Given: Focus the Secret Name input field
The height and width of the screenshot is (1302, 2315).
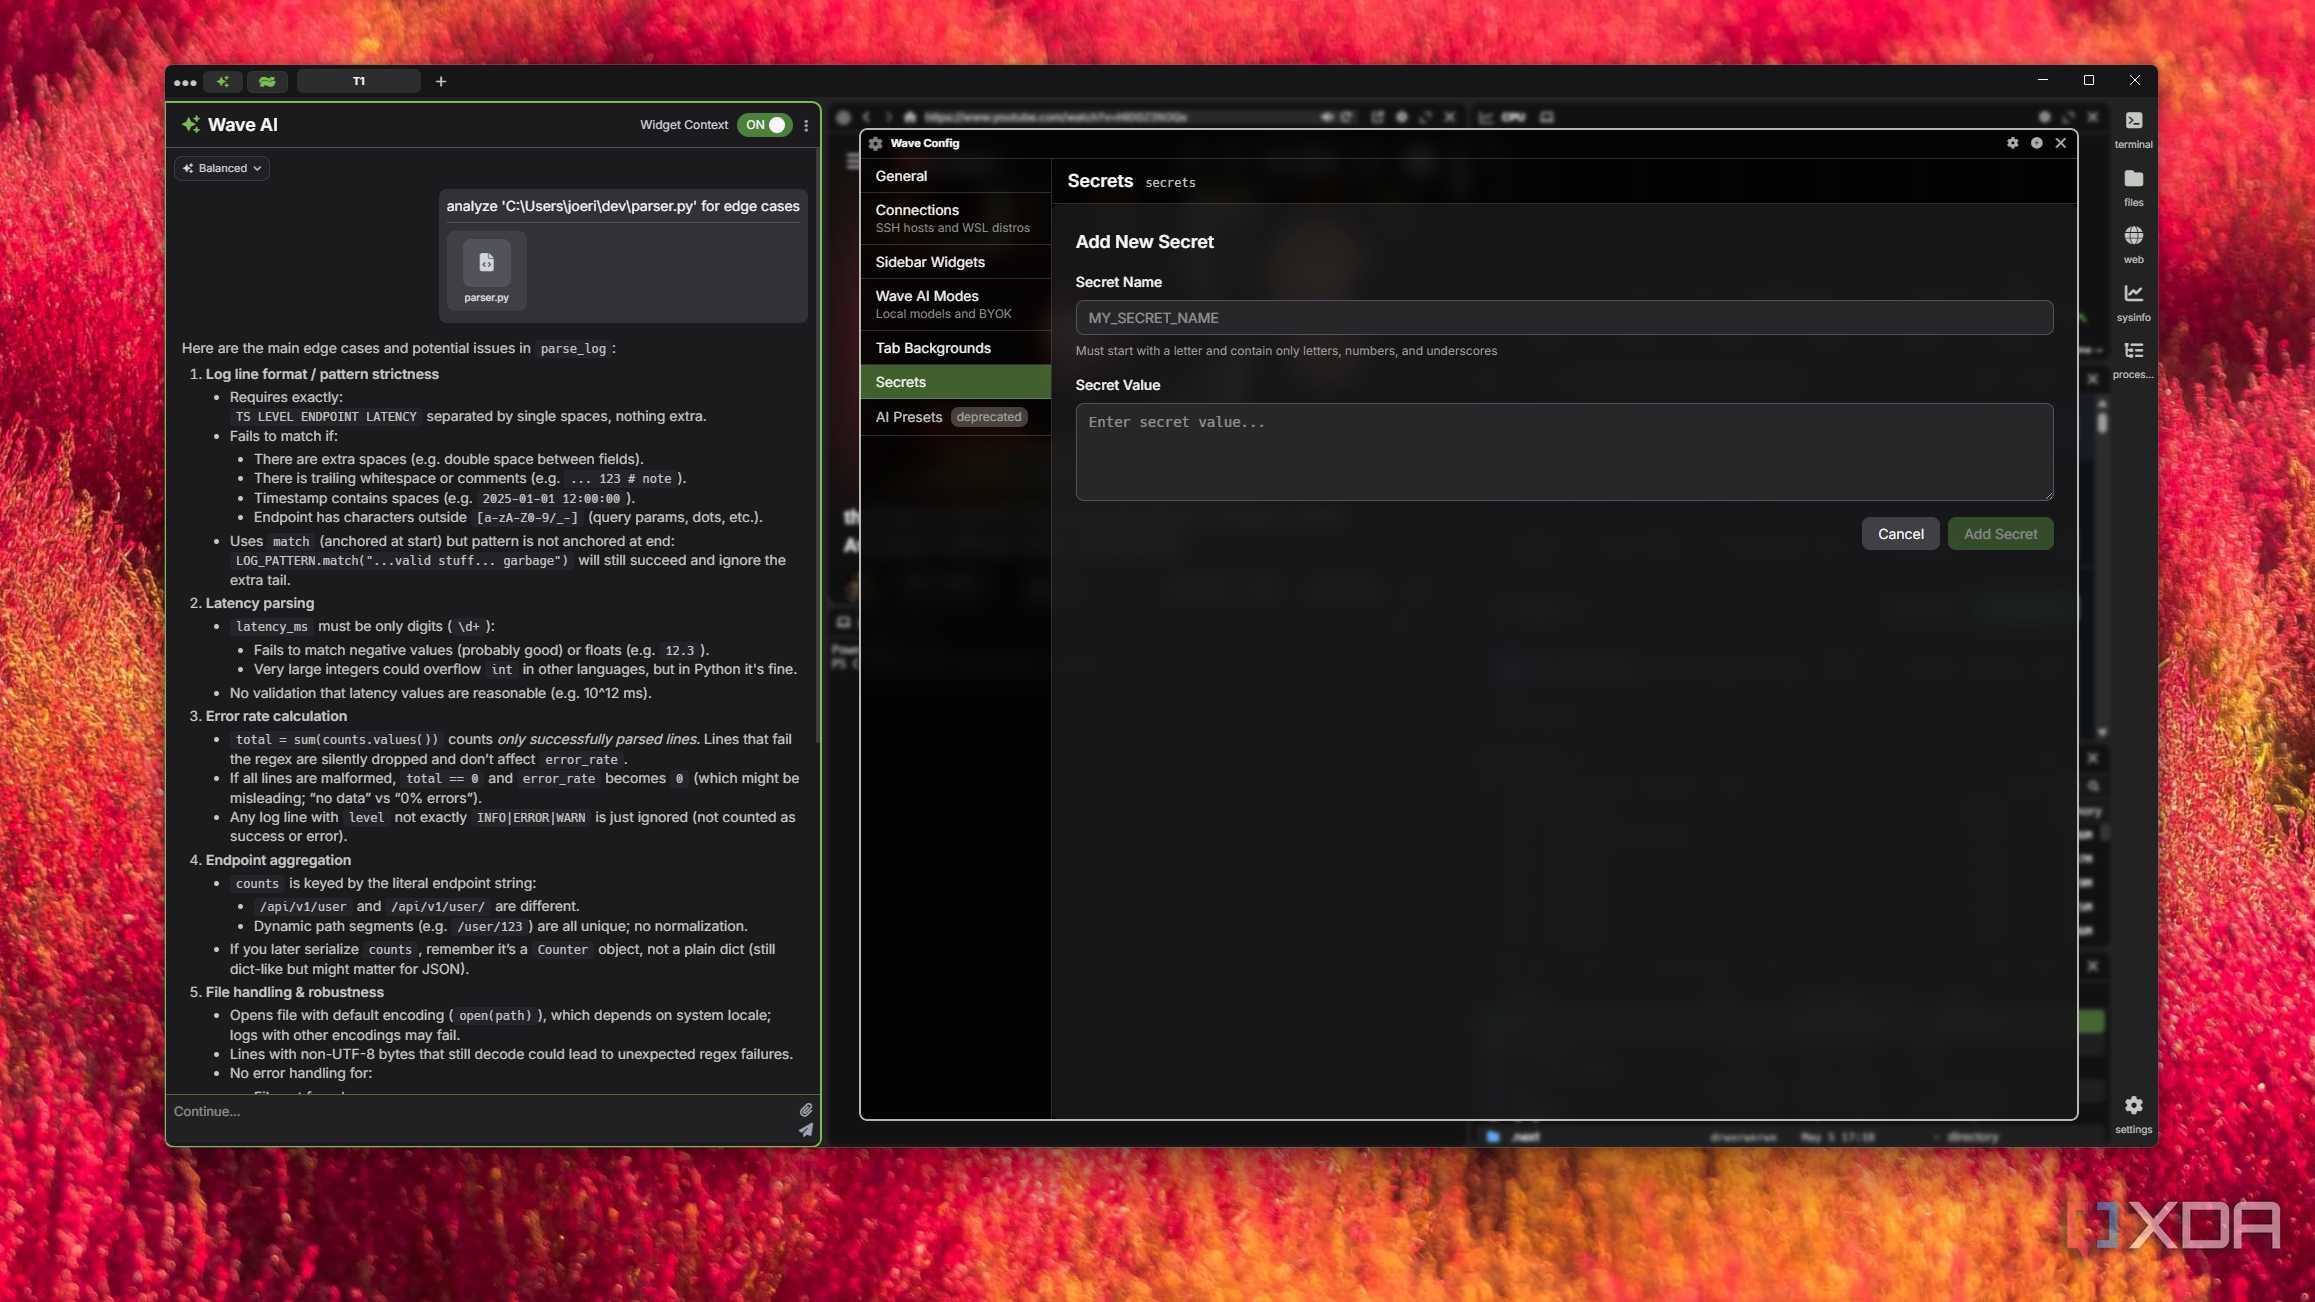Looking at the screenshot, I should click(x=1564, y=318).
